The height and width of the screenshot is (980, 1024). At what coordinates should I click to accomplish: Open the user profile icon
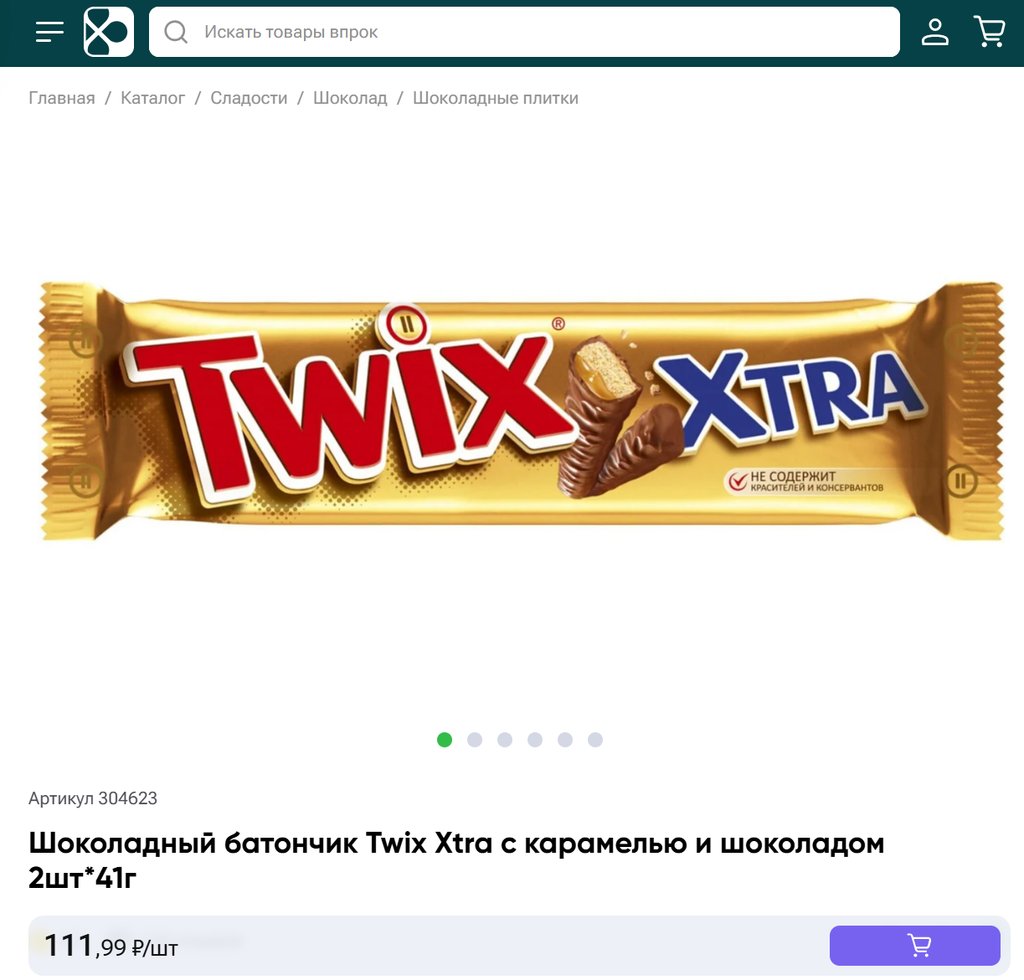935,32
